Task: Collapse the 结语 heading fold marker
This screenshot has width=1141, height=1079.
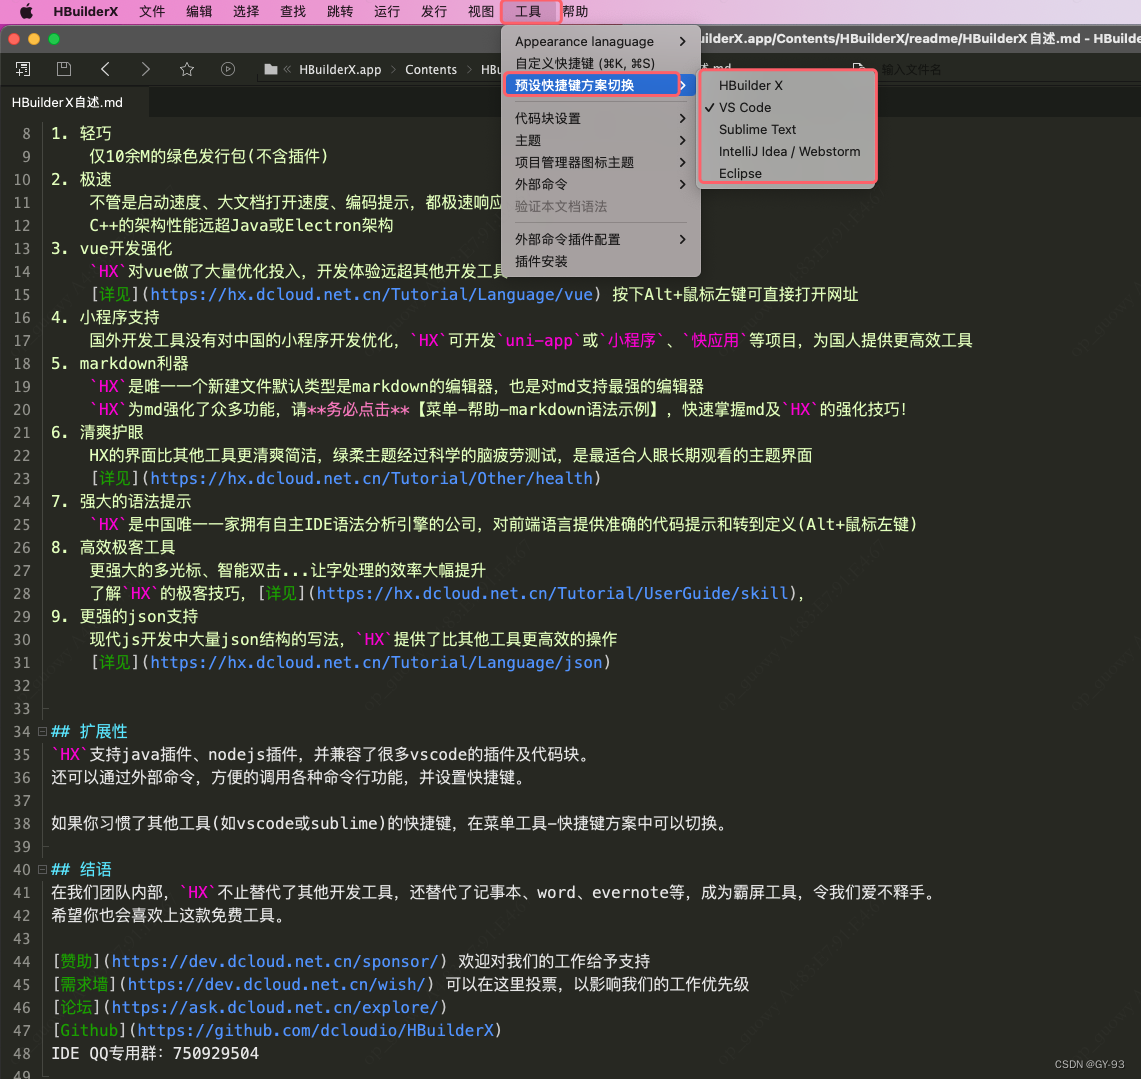Action: [42, 869]
